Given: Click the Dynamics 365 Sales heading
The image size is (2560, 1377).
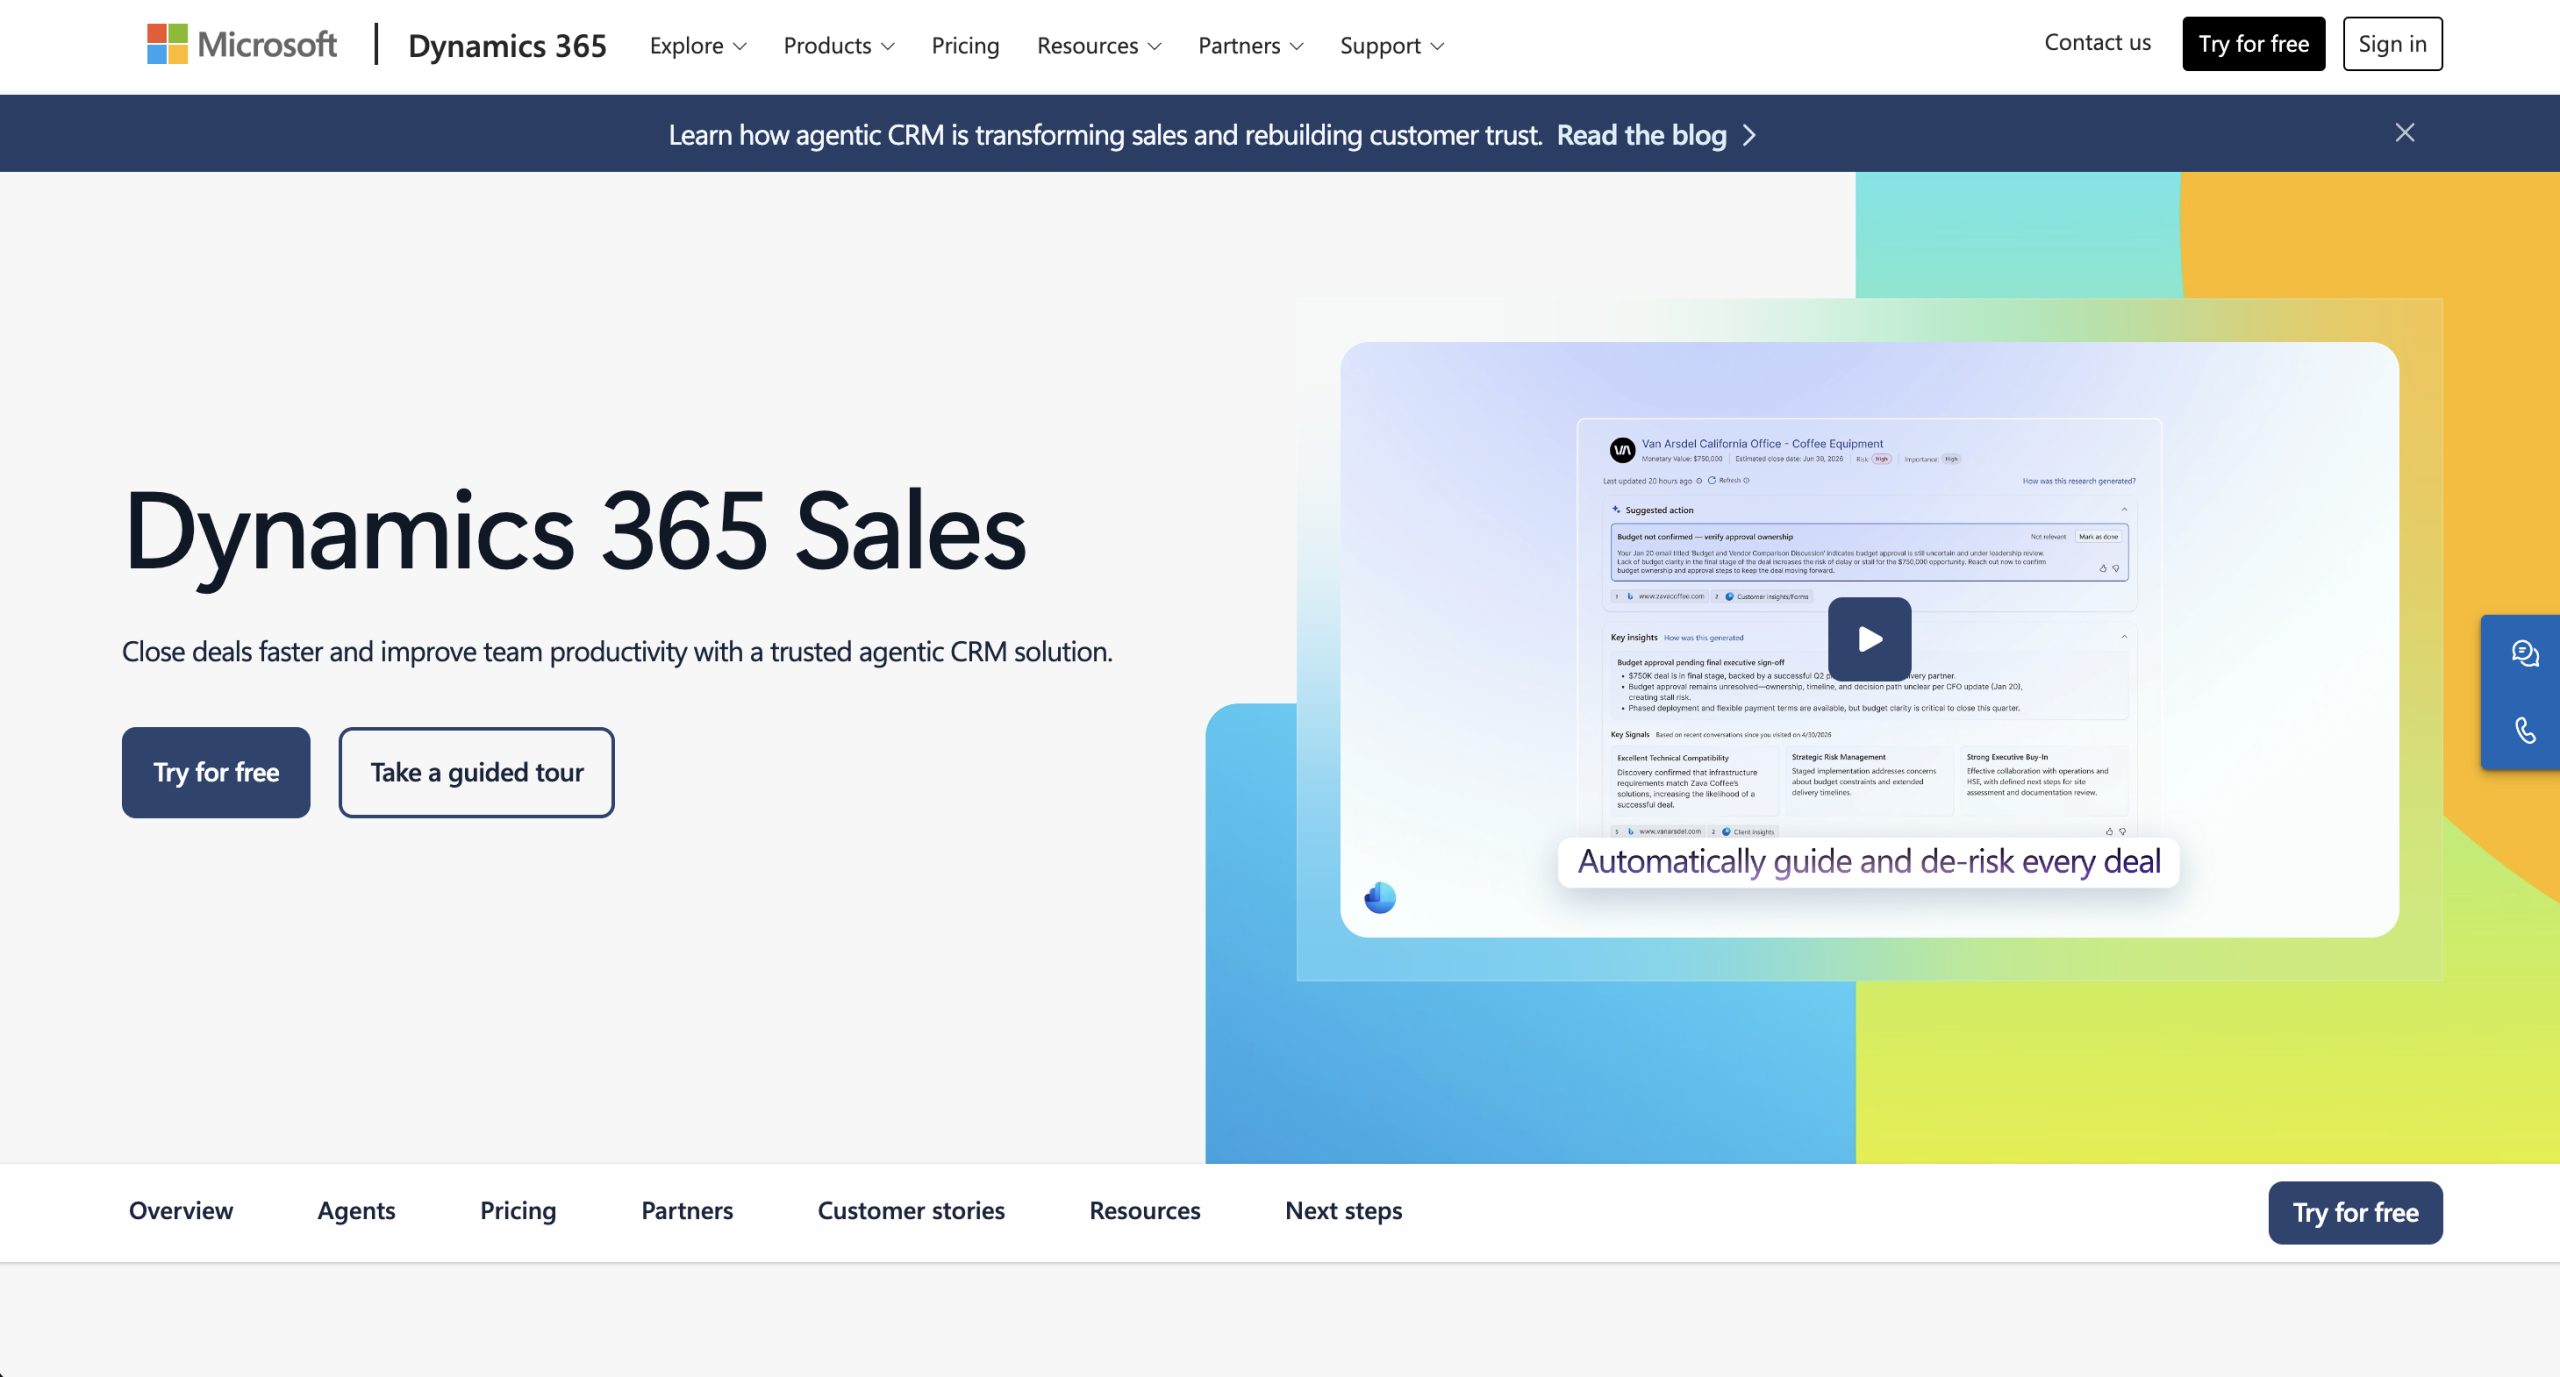Looking at the screenshot, I should coord(575,533).
